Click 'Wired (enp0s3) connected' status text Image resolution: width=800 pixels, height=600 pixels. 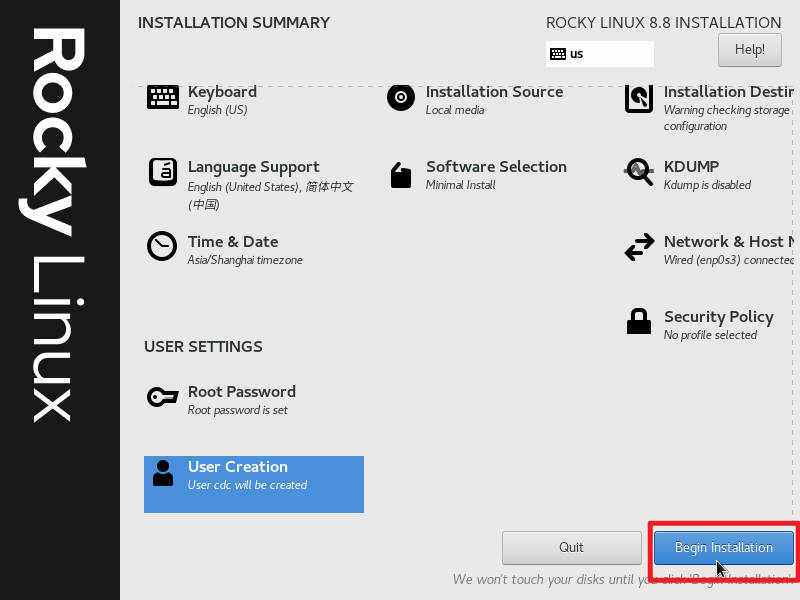point(729,260)
